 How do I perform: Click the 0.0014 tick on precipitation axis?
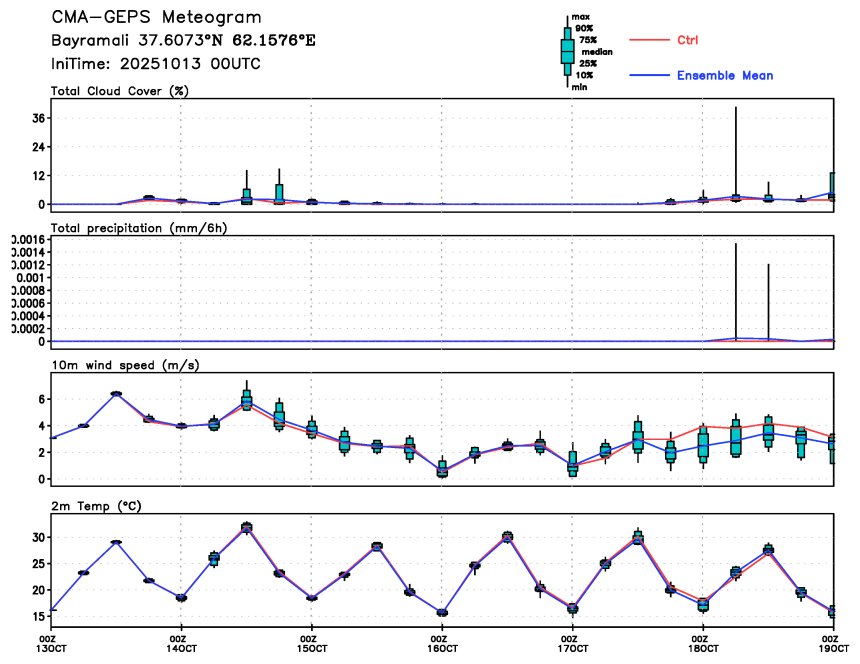coord(27,252)
